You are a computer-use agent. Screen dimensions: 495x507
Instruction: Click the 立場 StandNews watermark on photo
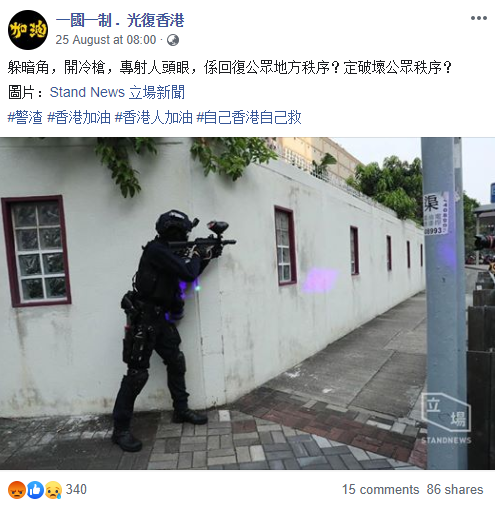click(x=446, y=418)
